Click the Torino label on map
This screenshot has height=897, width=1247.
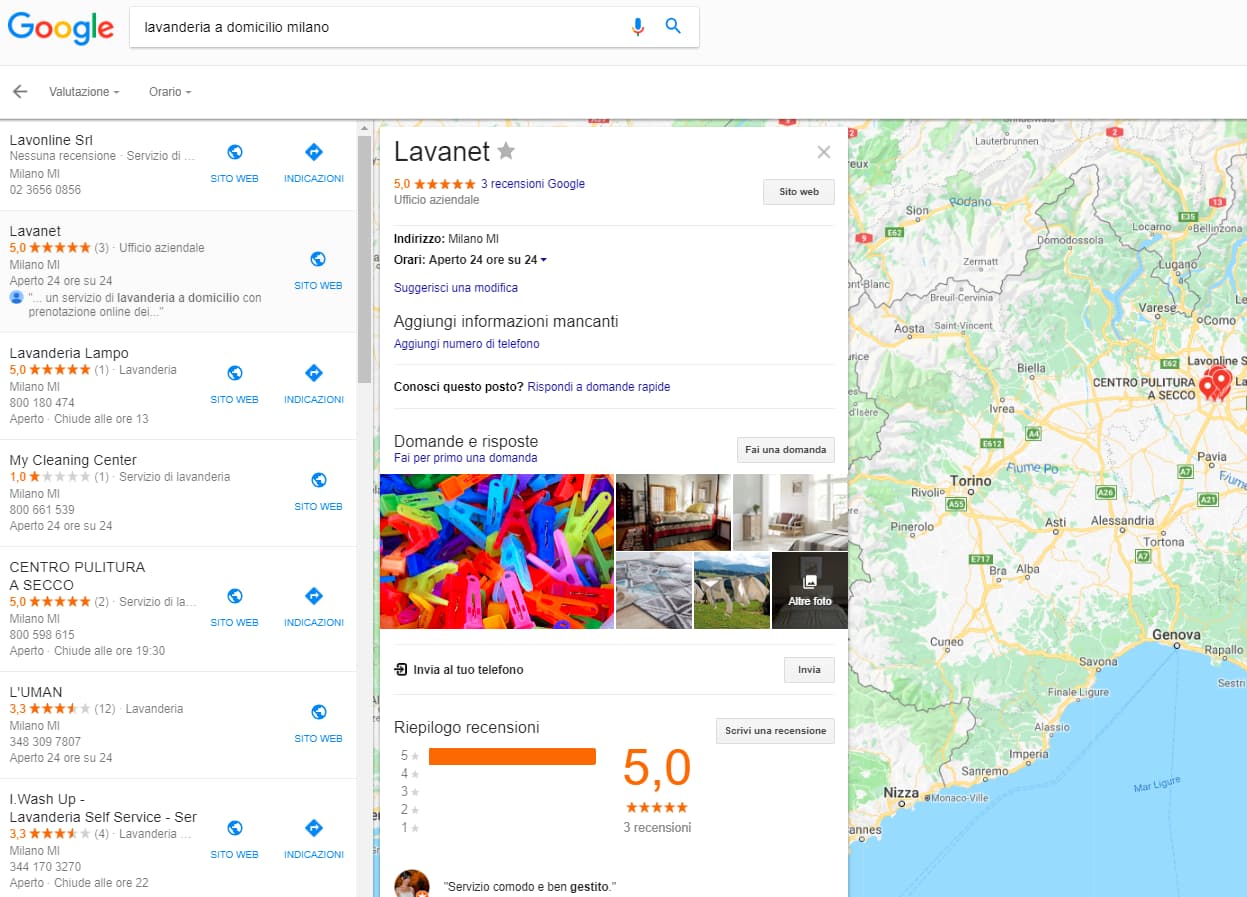[x=970, y=481]
